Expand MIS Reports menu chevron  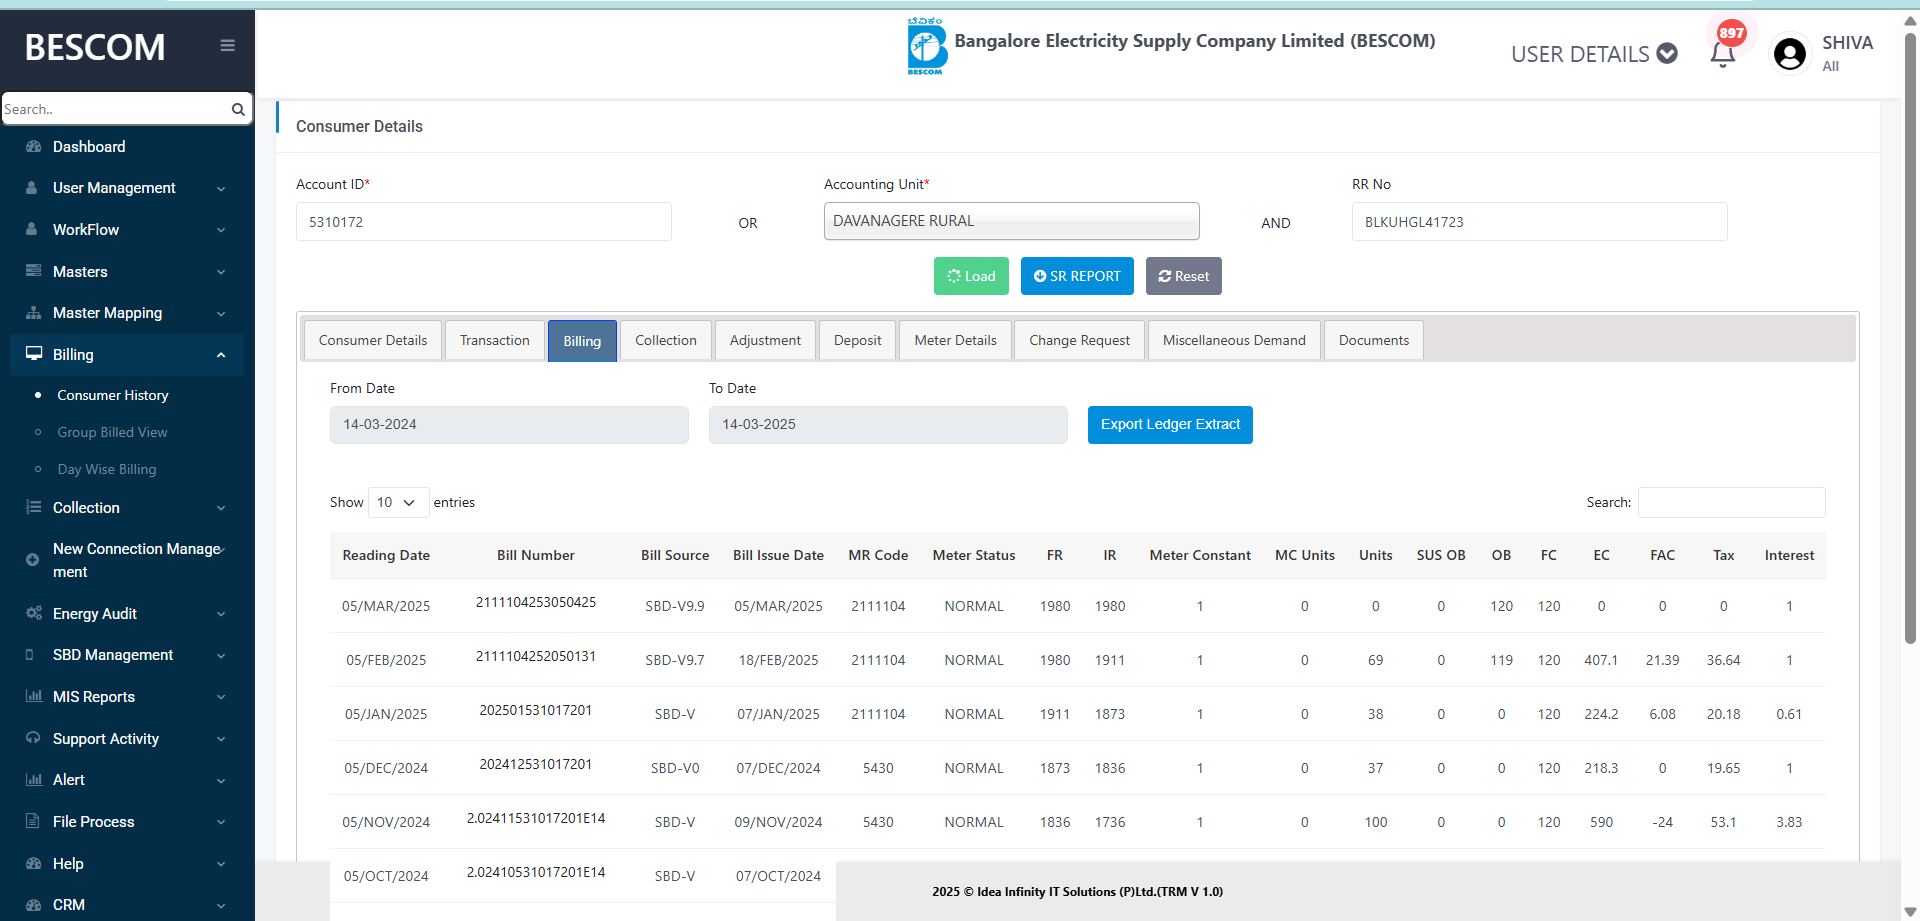point(221,697)
